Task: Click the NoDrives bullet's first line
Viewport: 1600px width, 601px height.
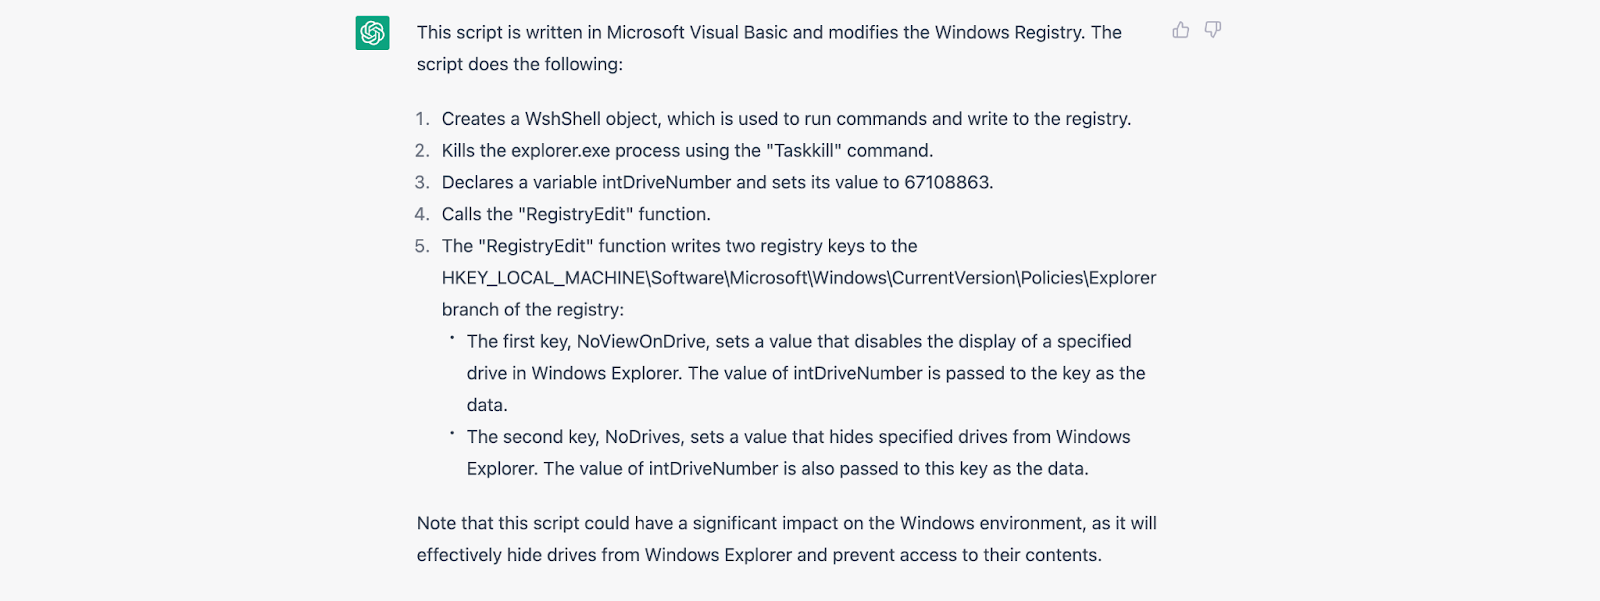Action: coord(799,437)
